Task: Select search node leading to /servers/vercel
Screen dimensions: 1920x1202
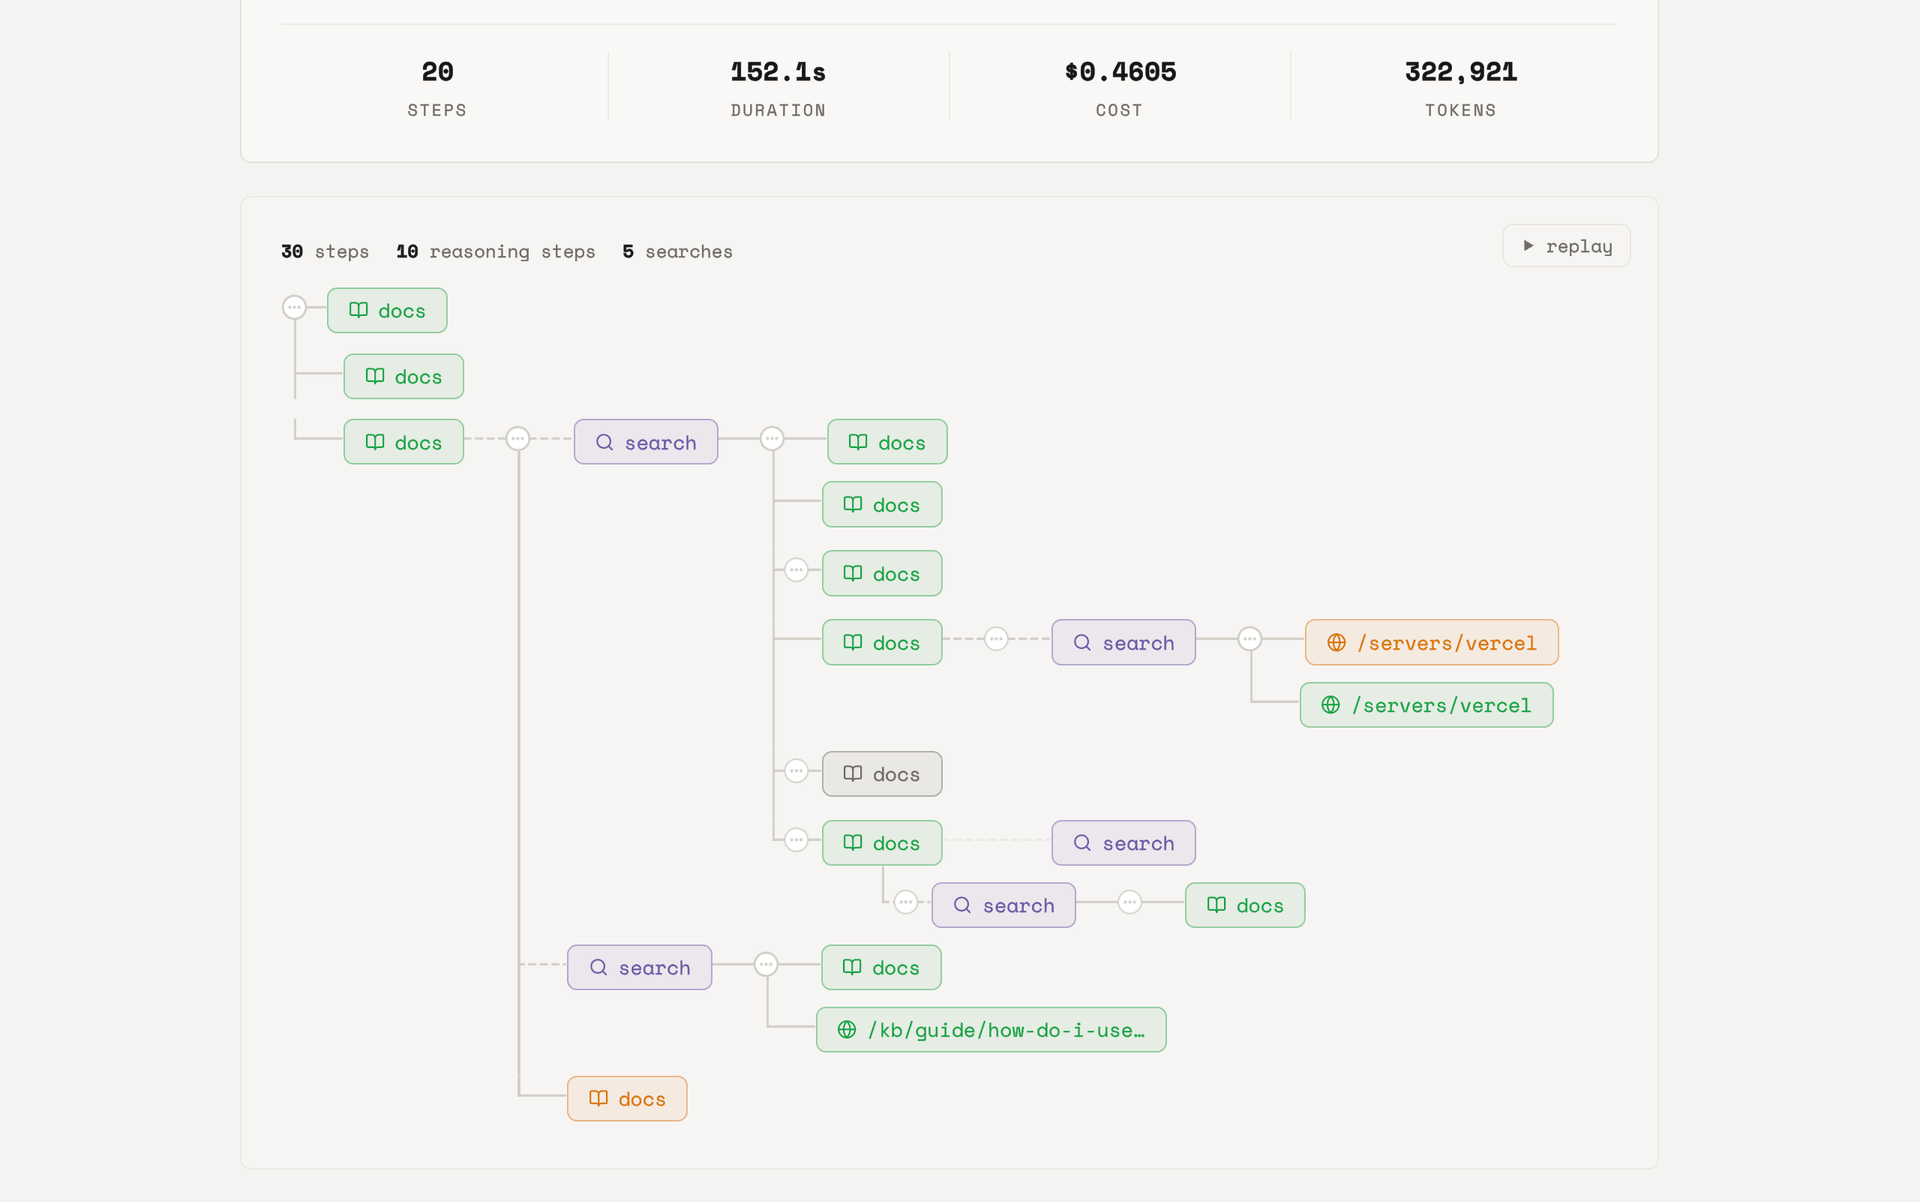Action: (1123, 643)
